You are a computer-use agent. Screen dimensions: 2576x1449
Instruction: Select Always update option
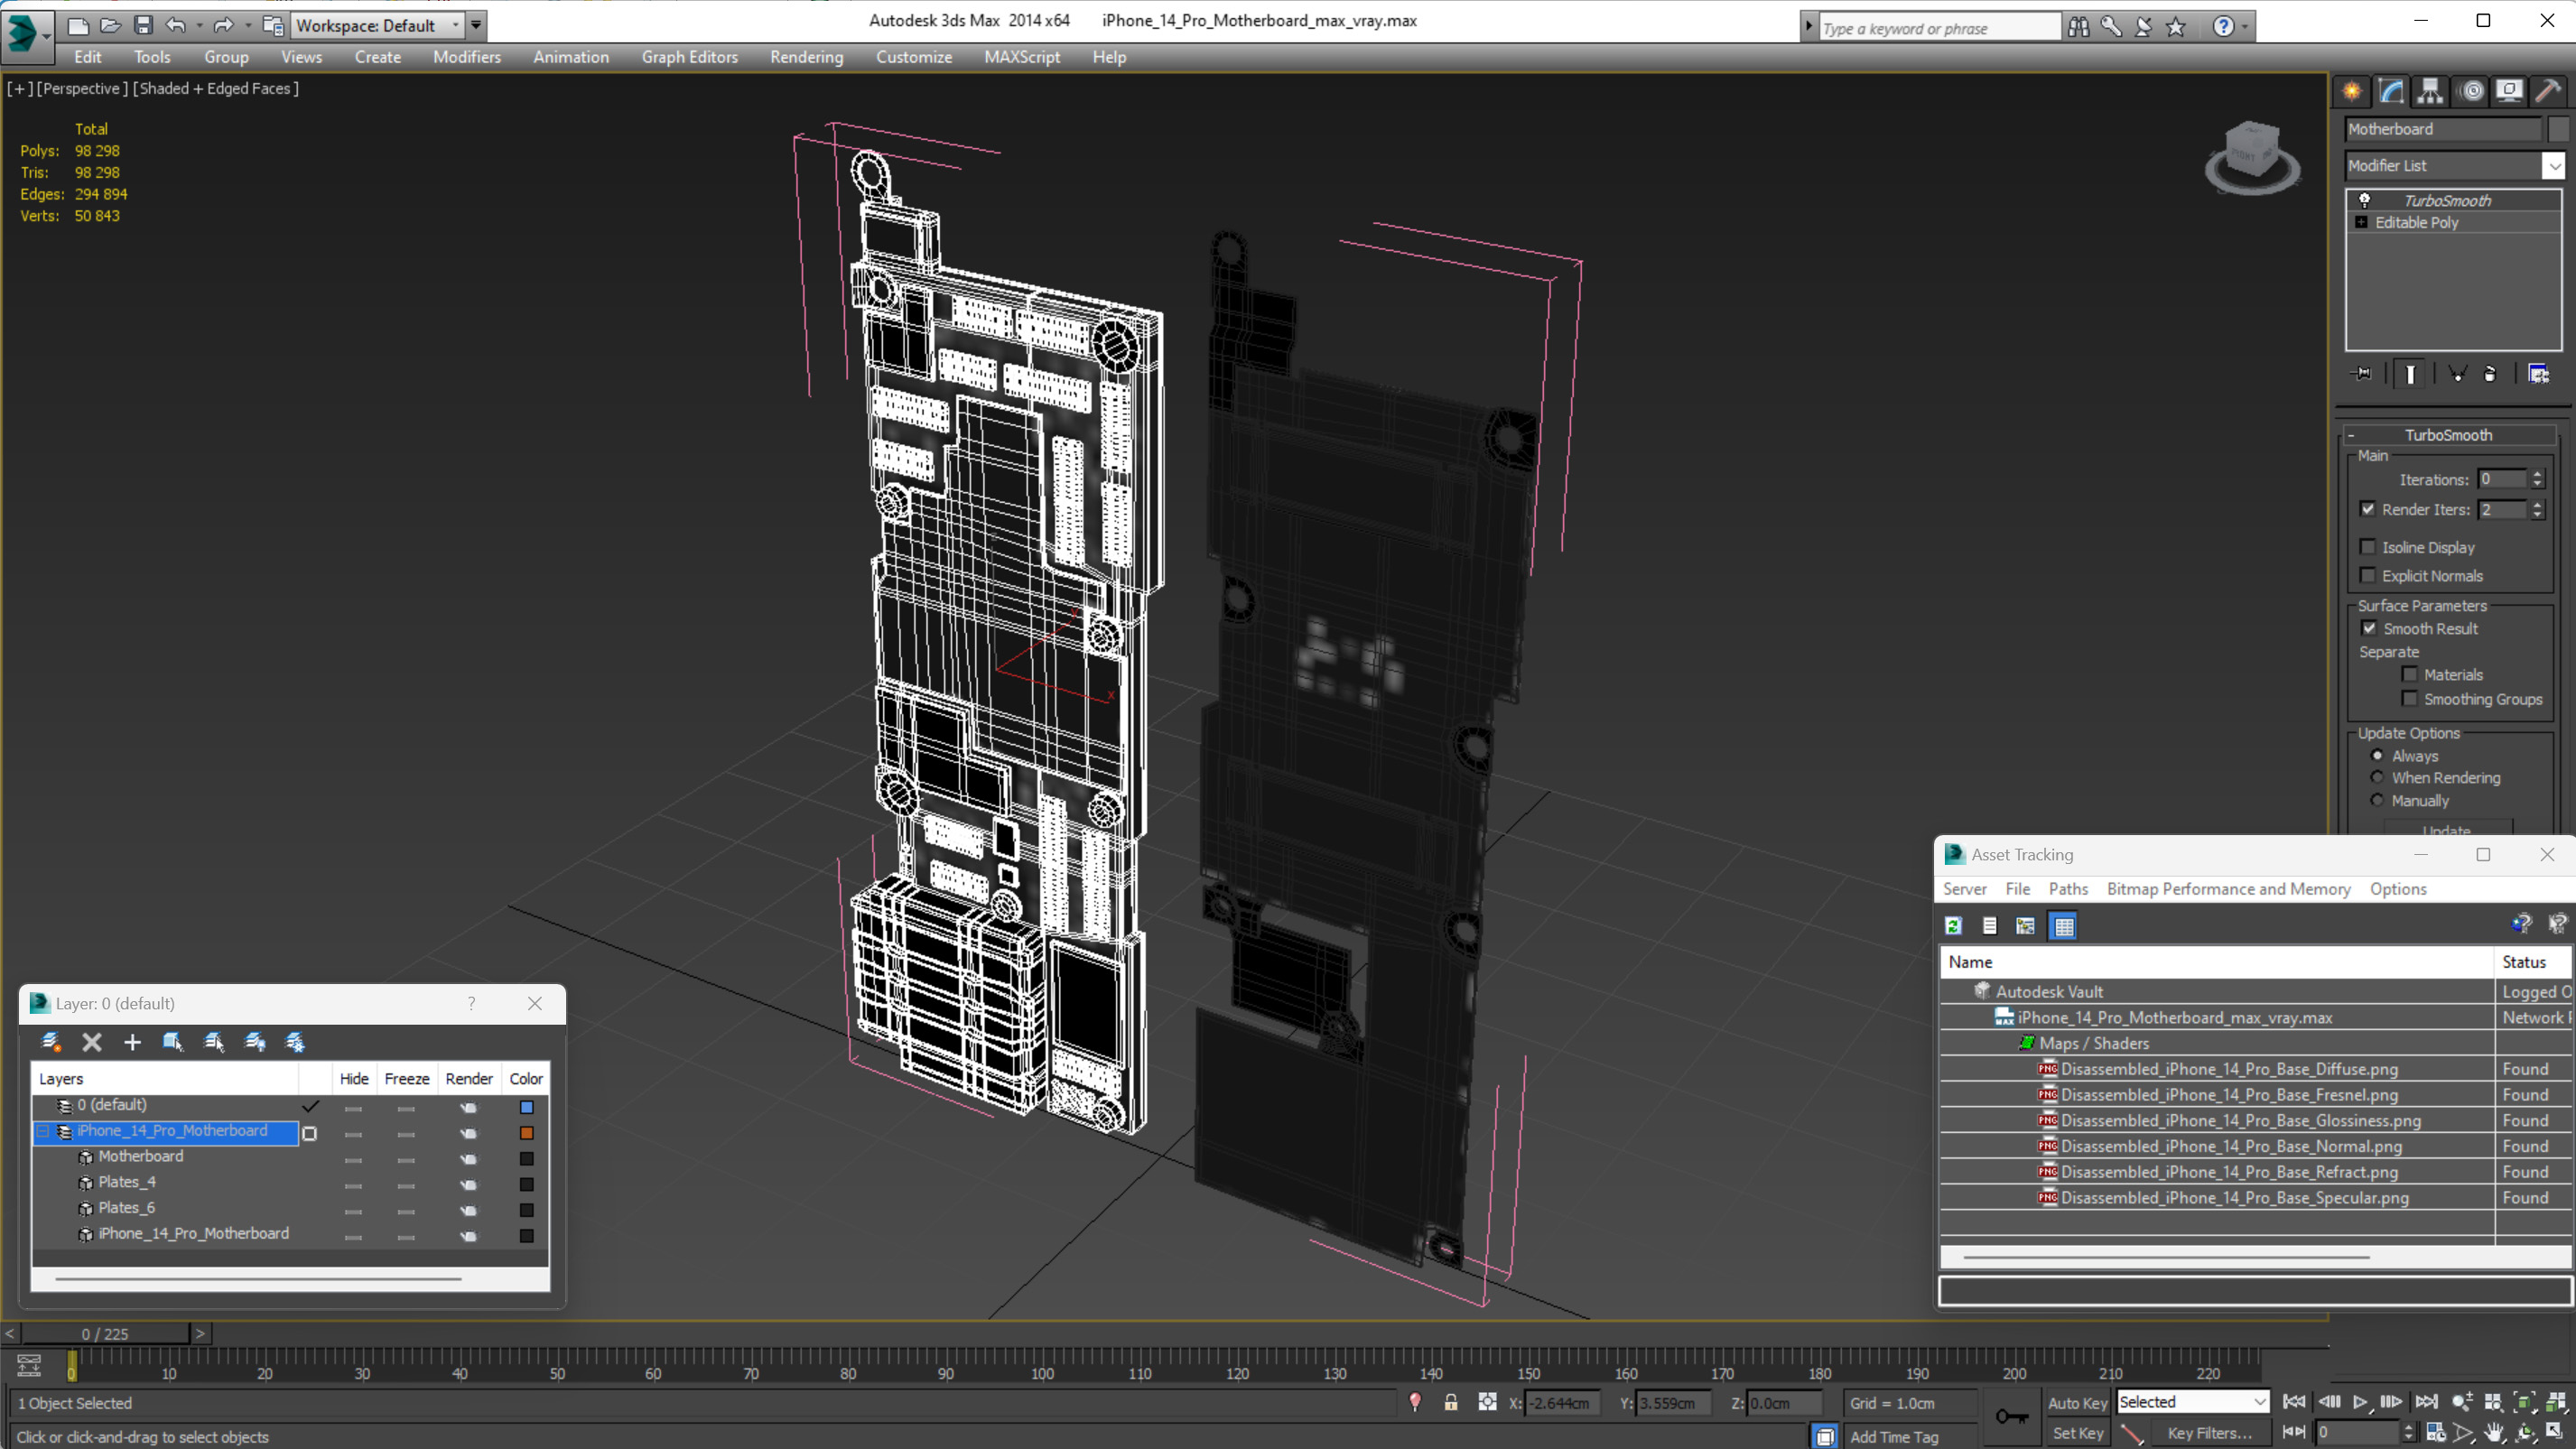point(2377,755)
